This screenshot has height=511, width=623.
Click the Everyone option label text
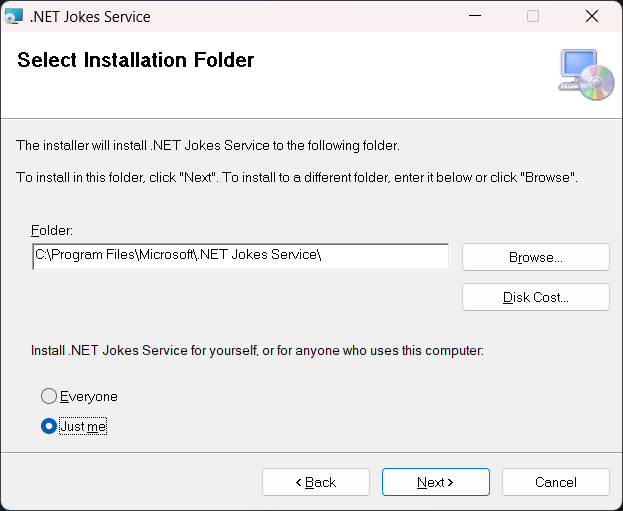(x=89, y=397)
